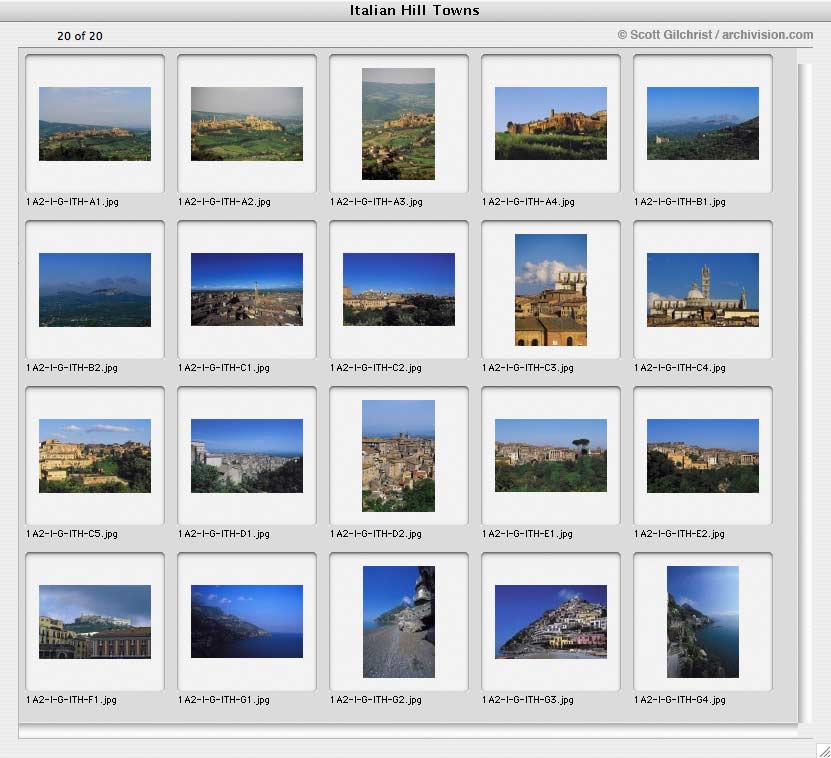Click the Italian Hill Towns window title
This screenshot has width=831, height=758.
414,10
